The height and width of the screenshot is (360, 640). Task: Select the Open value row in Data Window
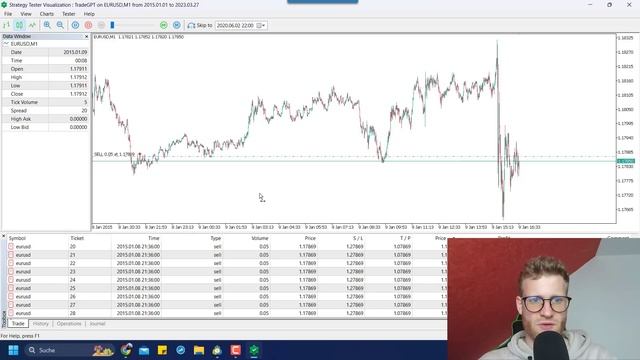click(45, 69)
